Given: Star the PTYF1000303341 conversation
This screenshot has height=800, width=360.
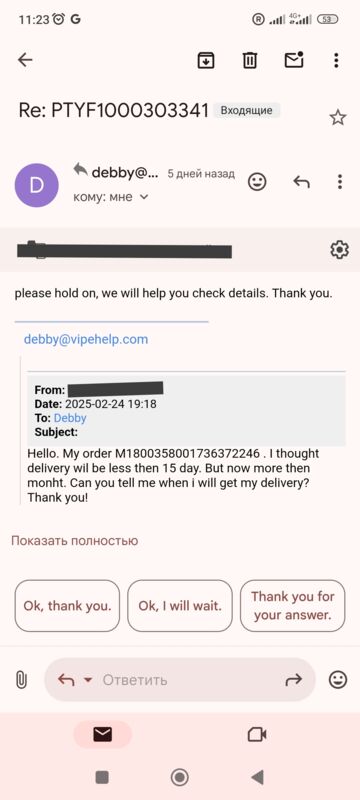Looking at the screenshot, I should 338,118.
